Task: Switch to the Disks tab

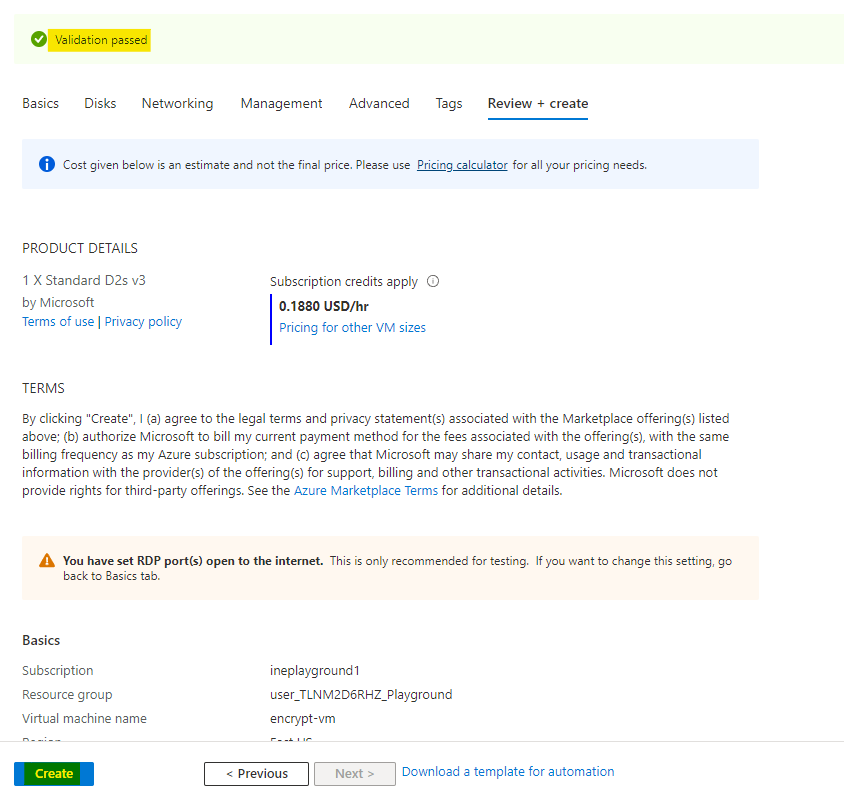Action: pyautogui.click(x=100, y=103)
